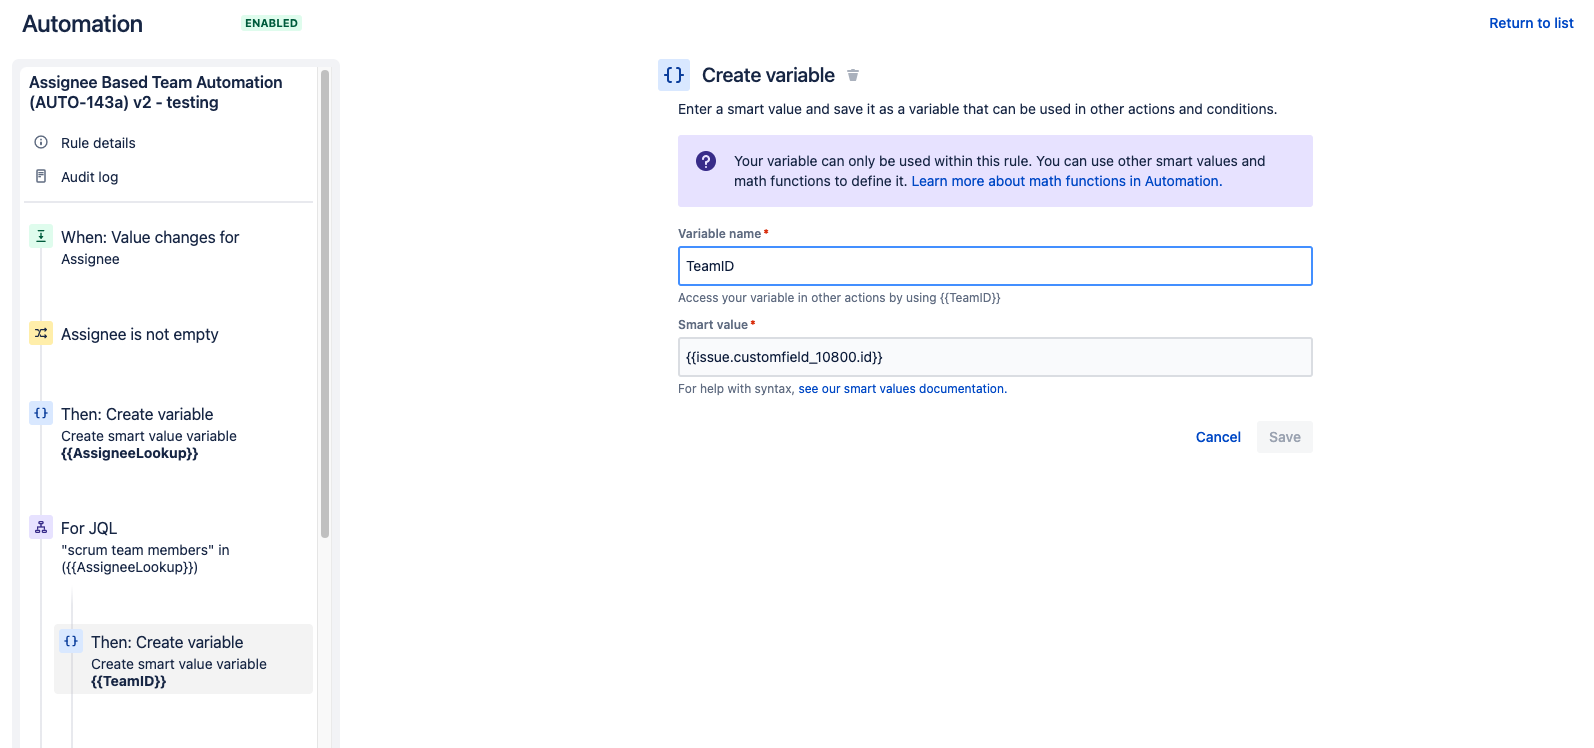The image size is (1594, 748).
Task: Open Learn more about math functions link
Action: pyautogui.click(x=1065, y=181)
